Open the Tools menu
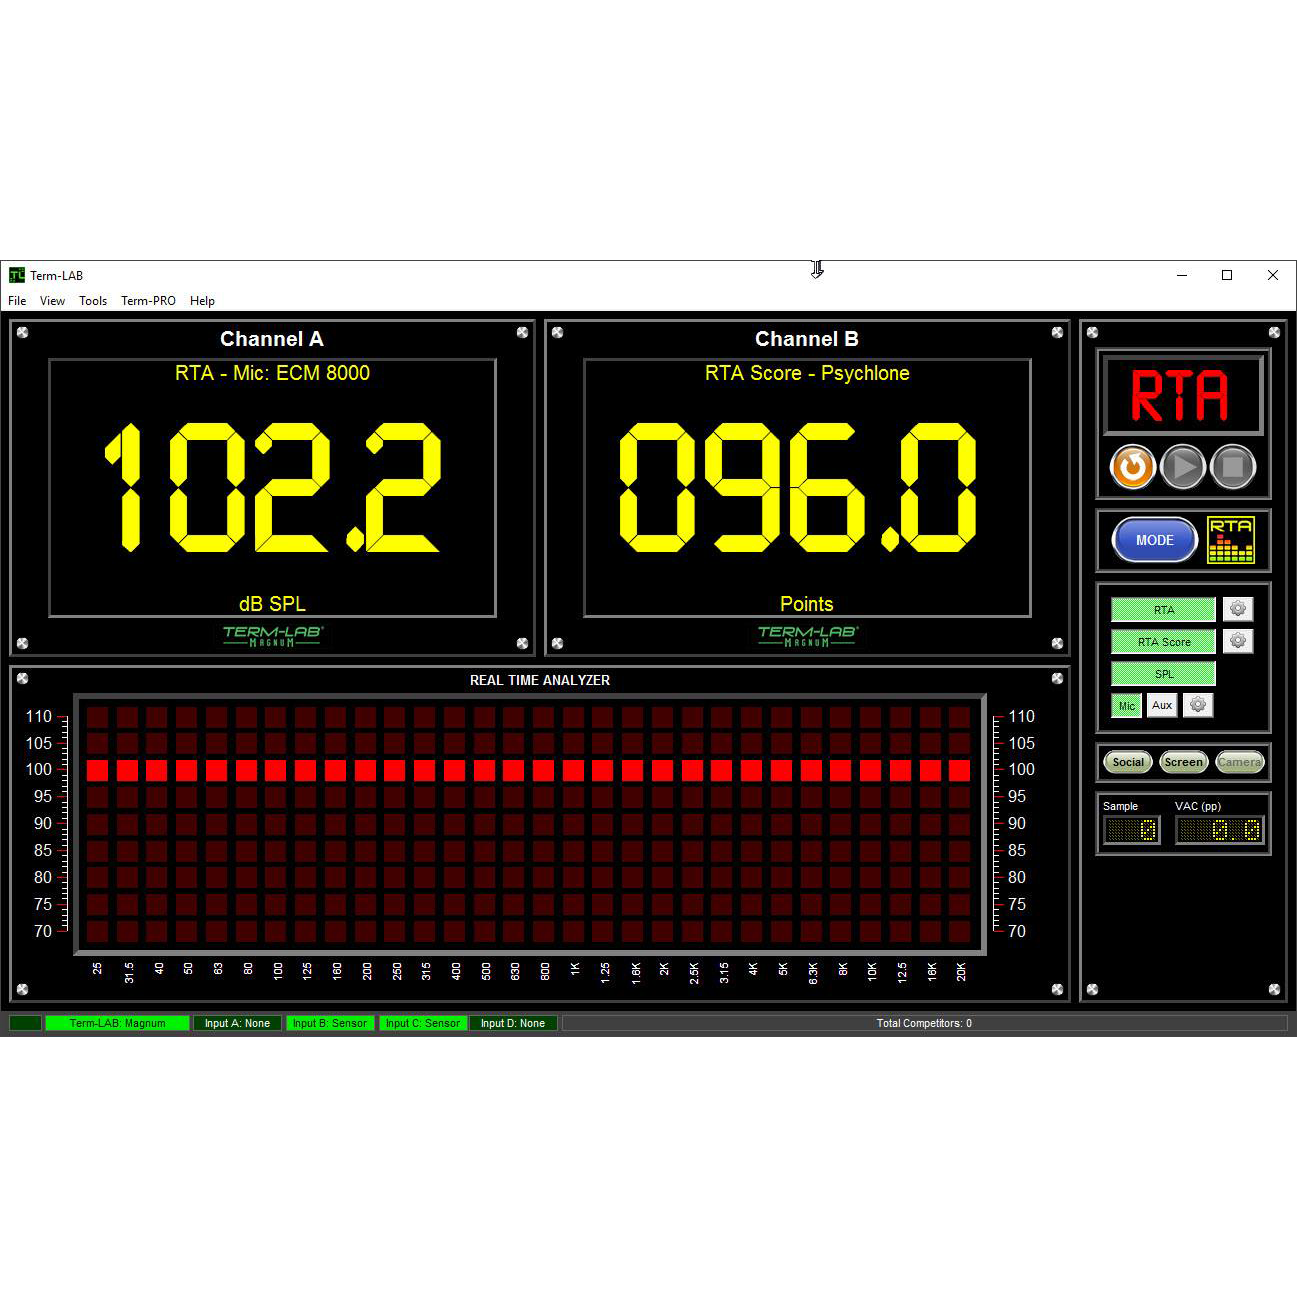The width and height of the screenshot is (1297, 1297). (x=93, y=301)
